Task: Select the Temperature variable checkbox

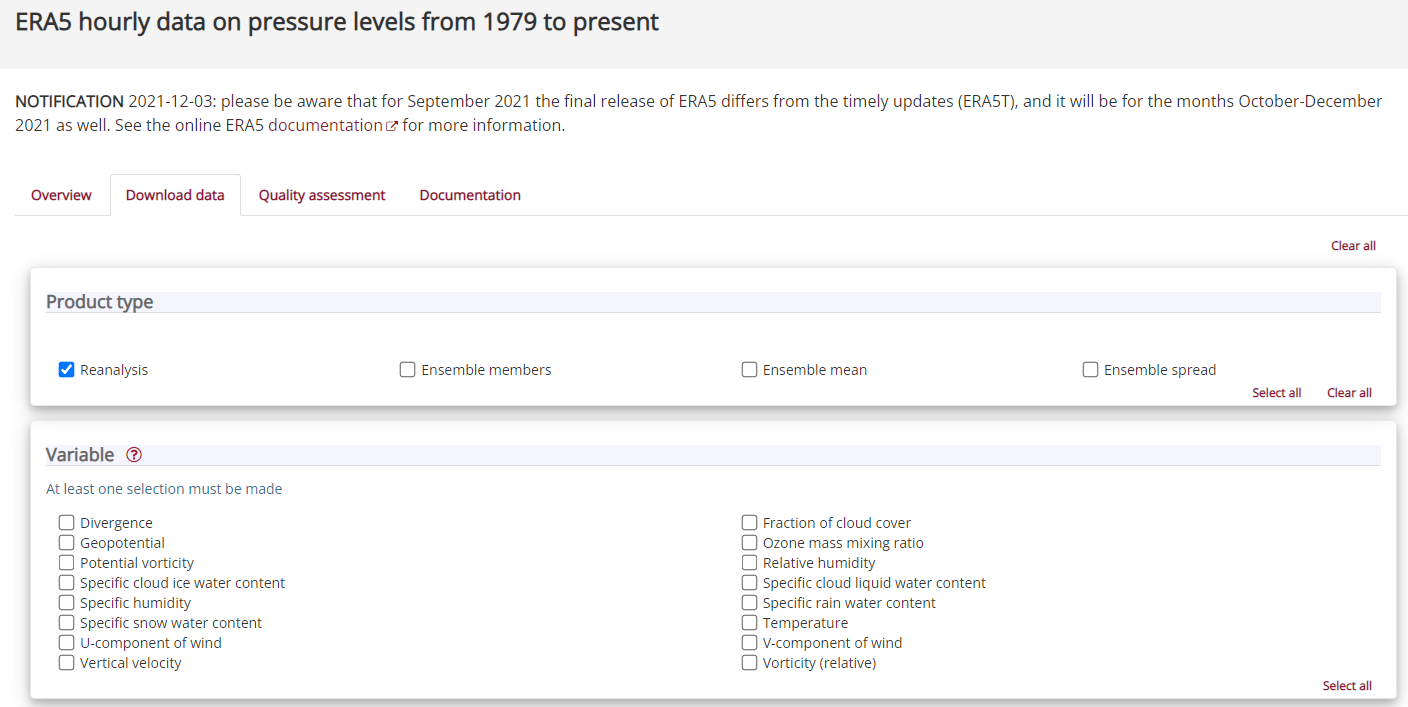Action: pyautogui.click(x=749, y=623)
